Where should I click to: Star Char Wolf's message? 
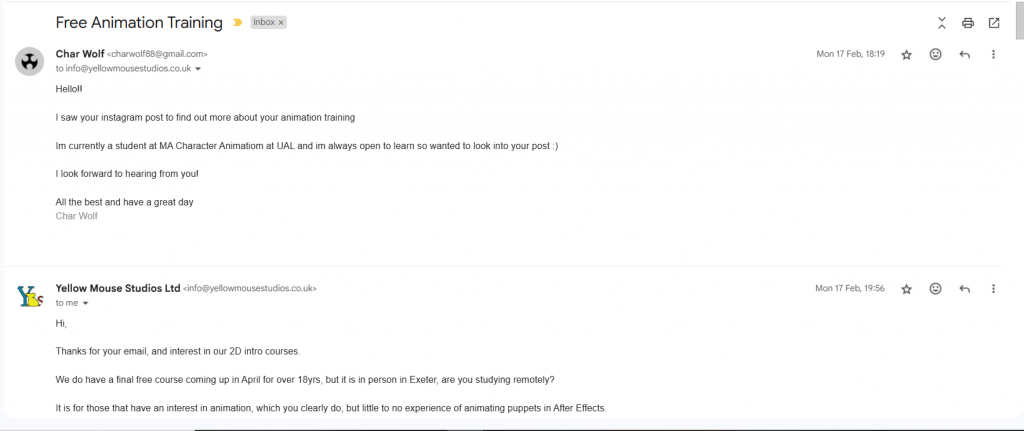[x=906, y=55]
